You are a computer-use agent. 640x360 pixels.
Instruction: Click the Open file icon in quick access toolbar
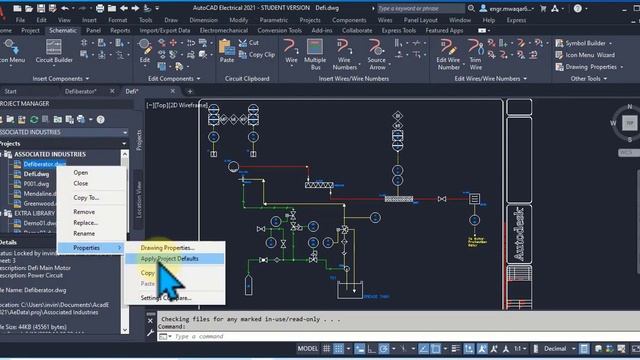29,8
